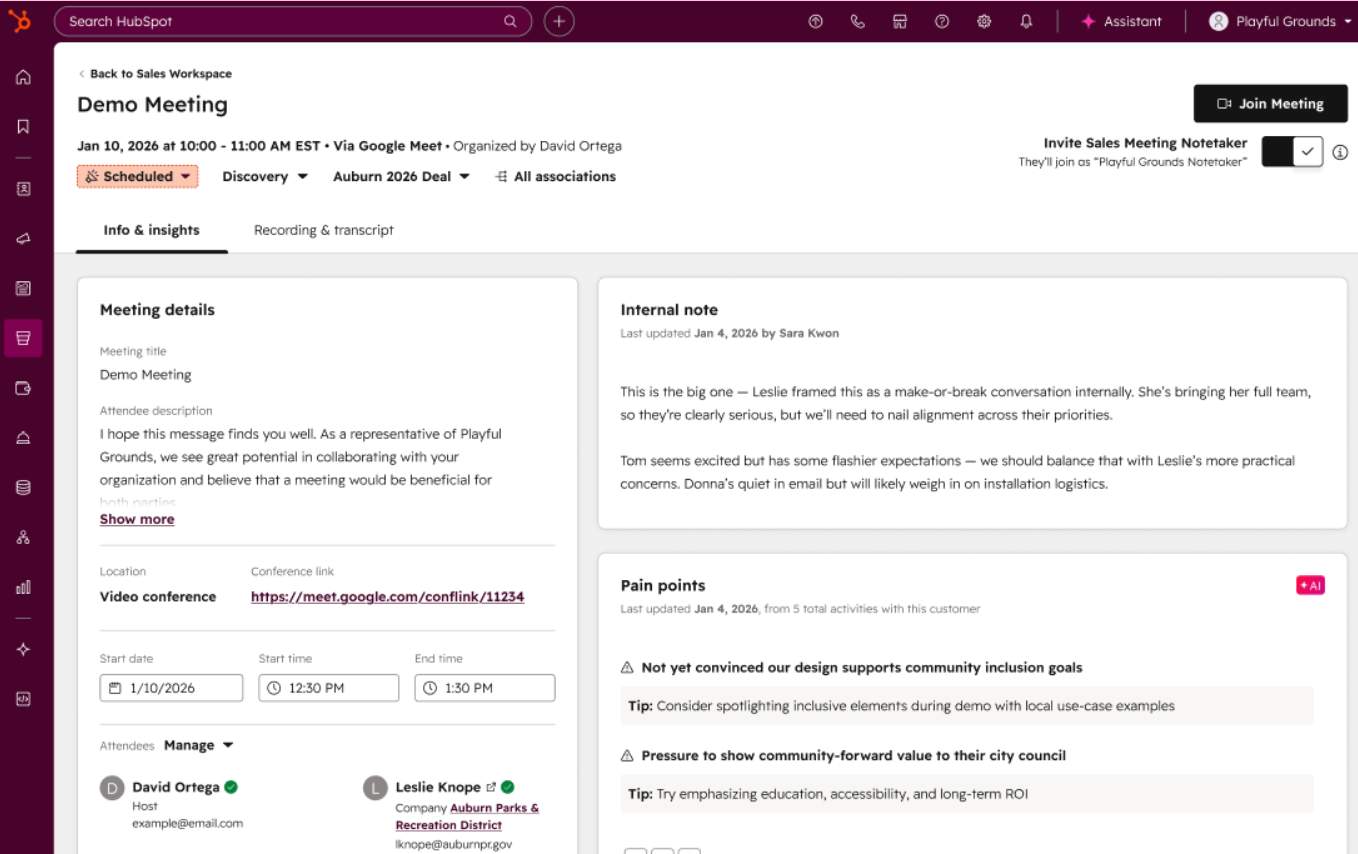Click the HubSpot sprocket logo
Image resolution: width=1358 pixels, height=854 pixels.
tap(21, 21)
